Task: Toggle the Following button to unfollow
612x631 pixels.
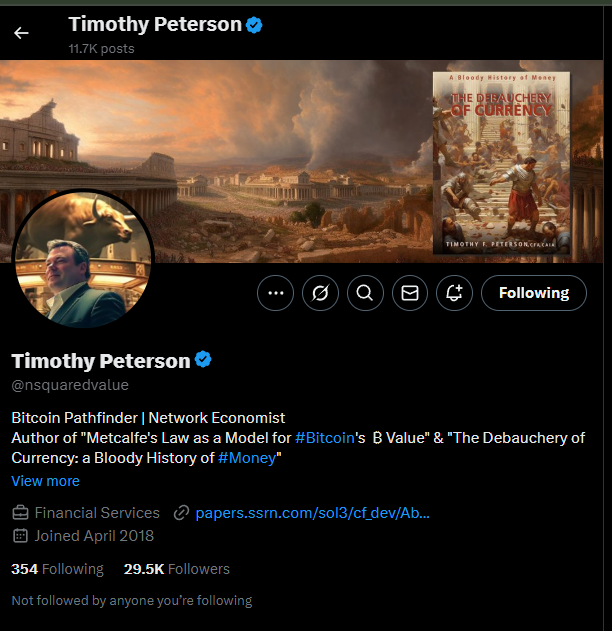Action: [x=534, y=293]
